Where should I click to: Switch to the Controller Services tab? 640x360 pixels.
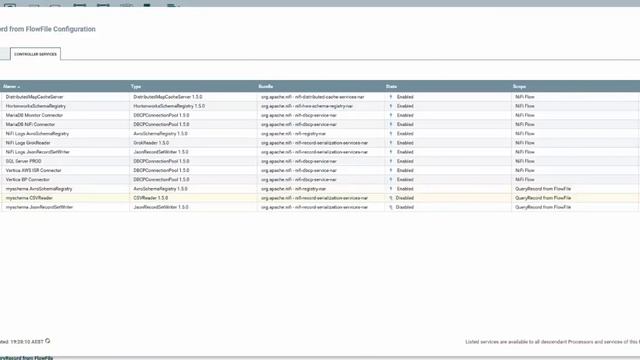[x=36, y=54]
